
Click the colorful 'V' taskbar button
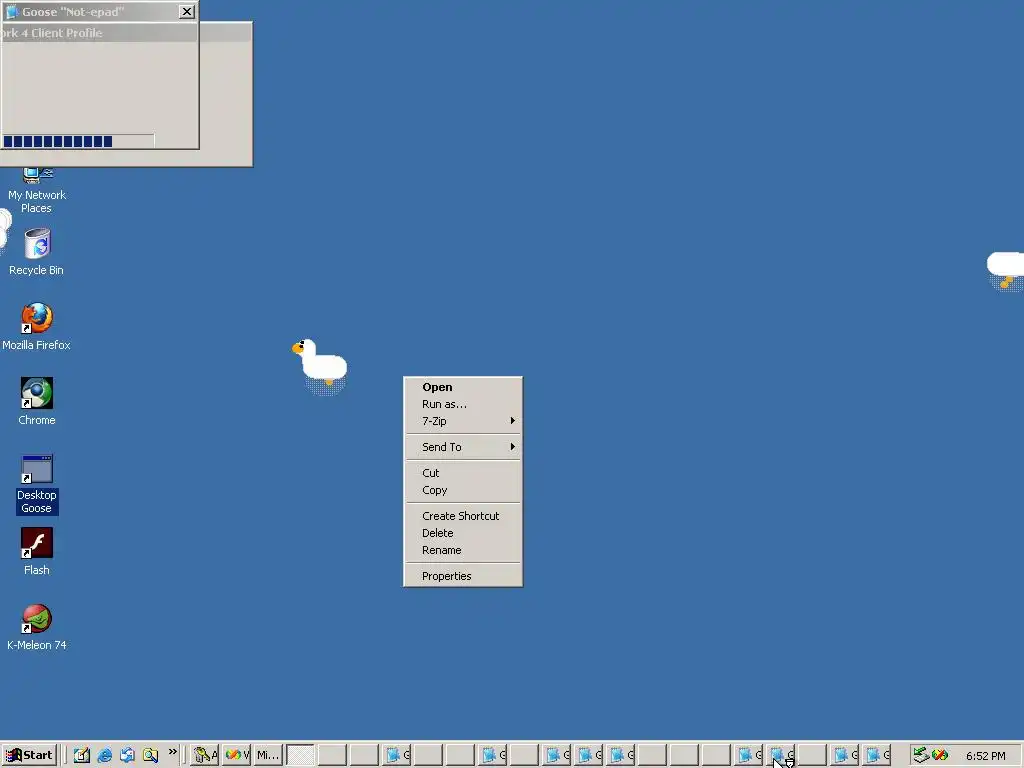pyautogui.click(x=236, y=755)
